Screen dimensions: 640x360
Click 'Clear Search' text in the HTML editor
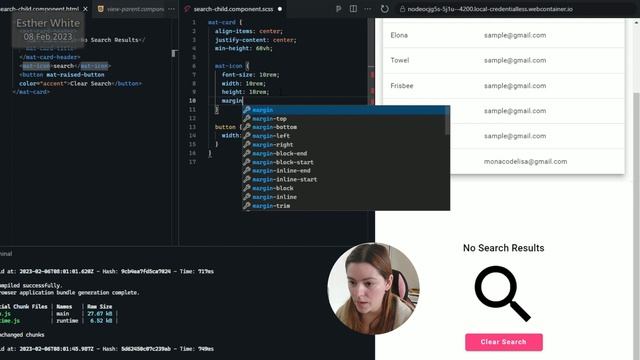(90, 83)
